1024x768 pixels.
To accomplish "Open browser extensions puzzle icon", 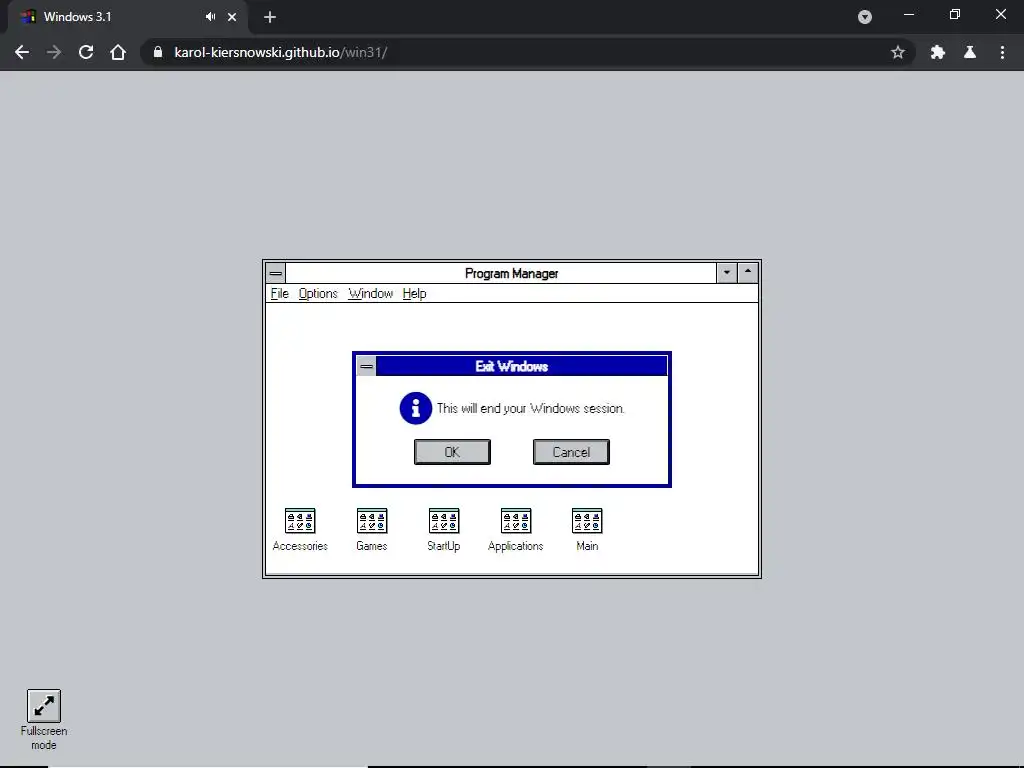I will (x=938, y=52).
